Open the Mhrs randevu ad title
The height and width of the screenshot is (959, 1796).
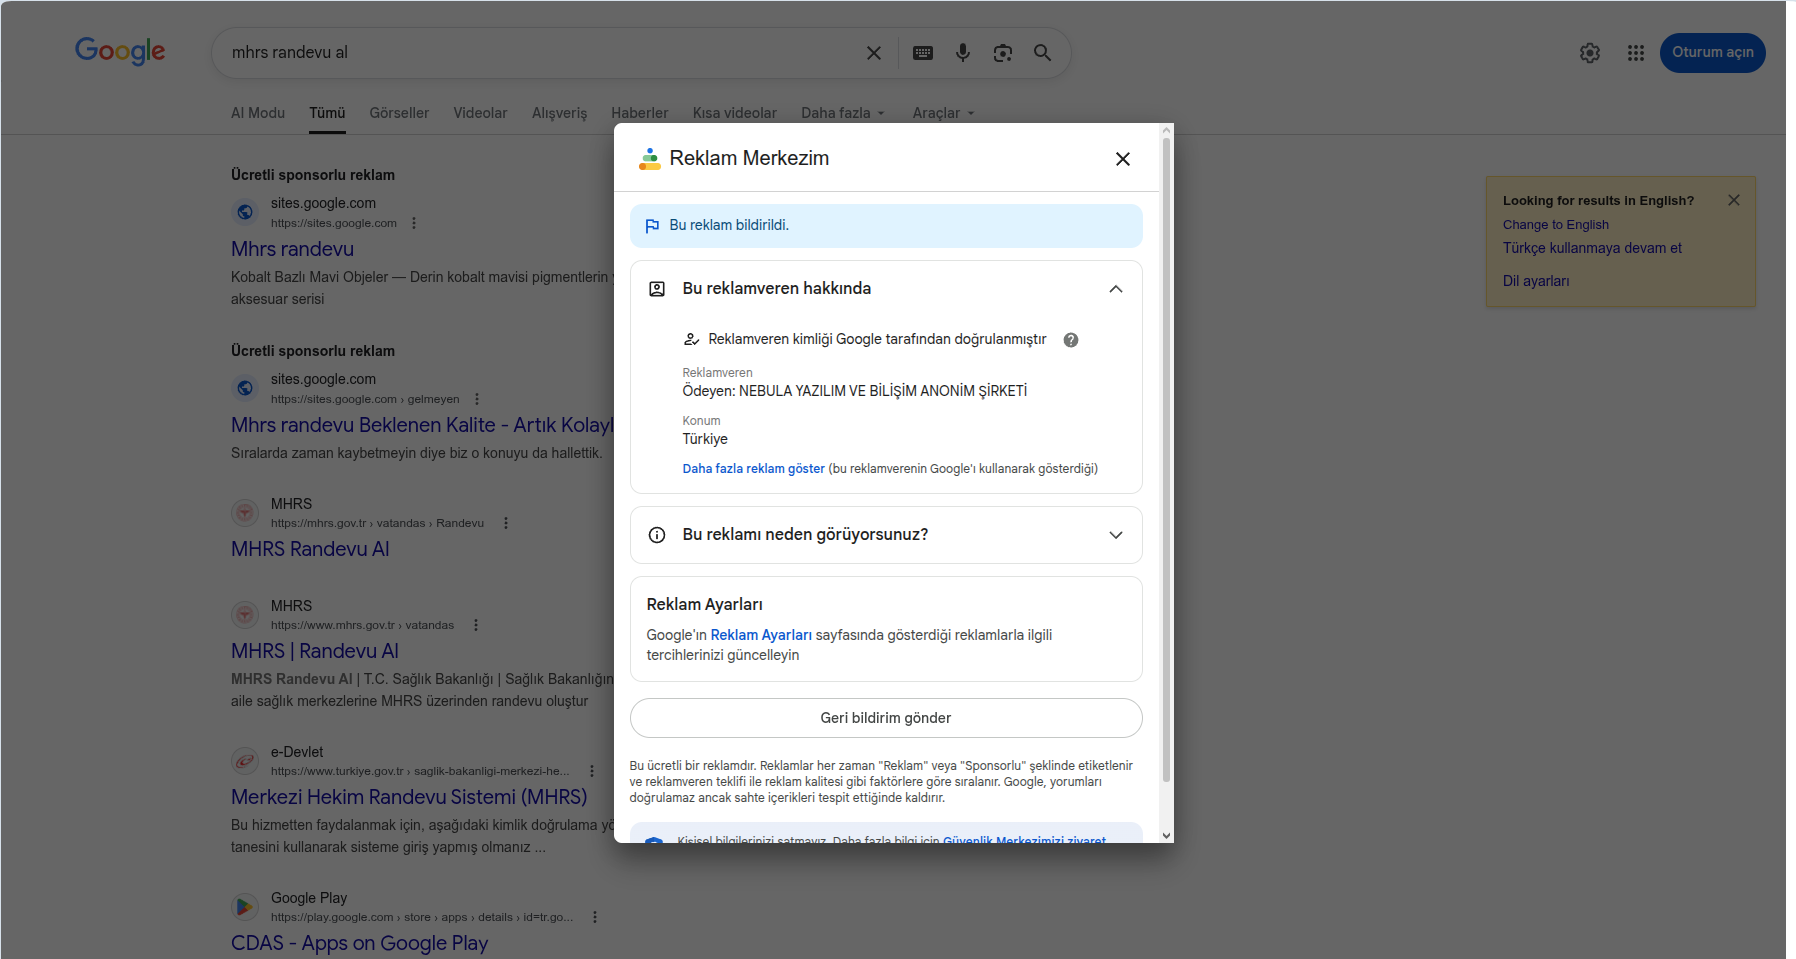coord(292,249)
